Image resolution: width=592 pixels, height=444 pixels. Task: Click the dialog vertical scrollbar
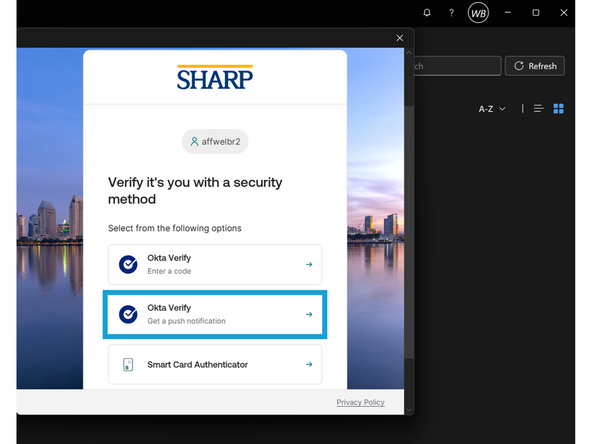coord(409,232)
